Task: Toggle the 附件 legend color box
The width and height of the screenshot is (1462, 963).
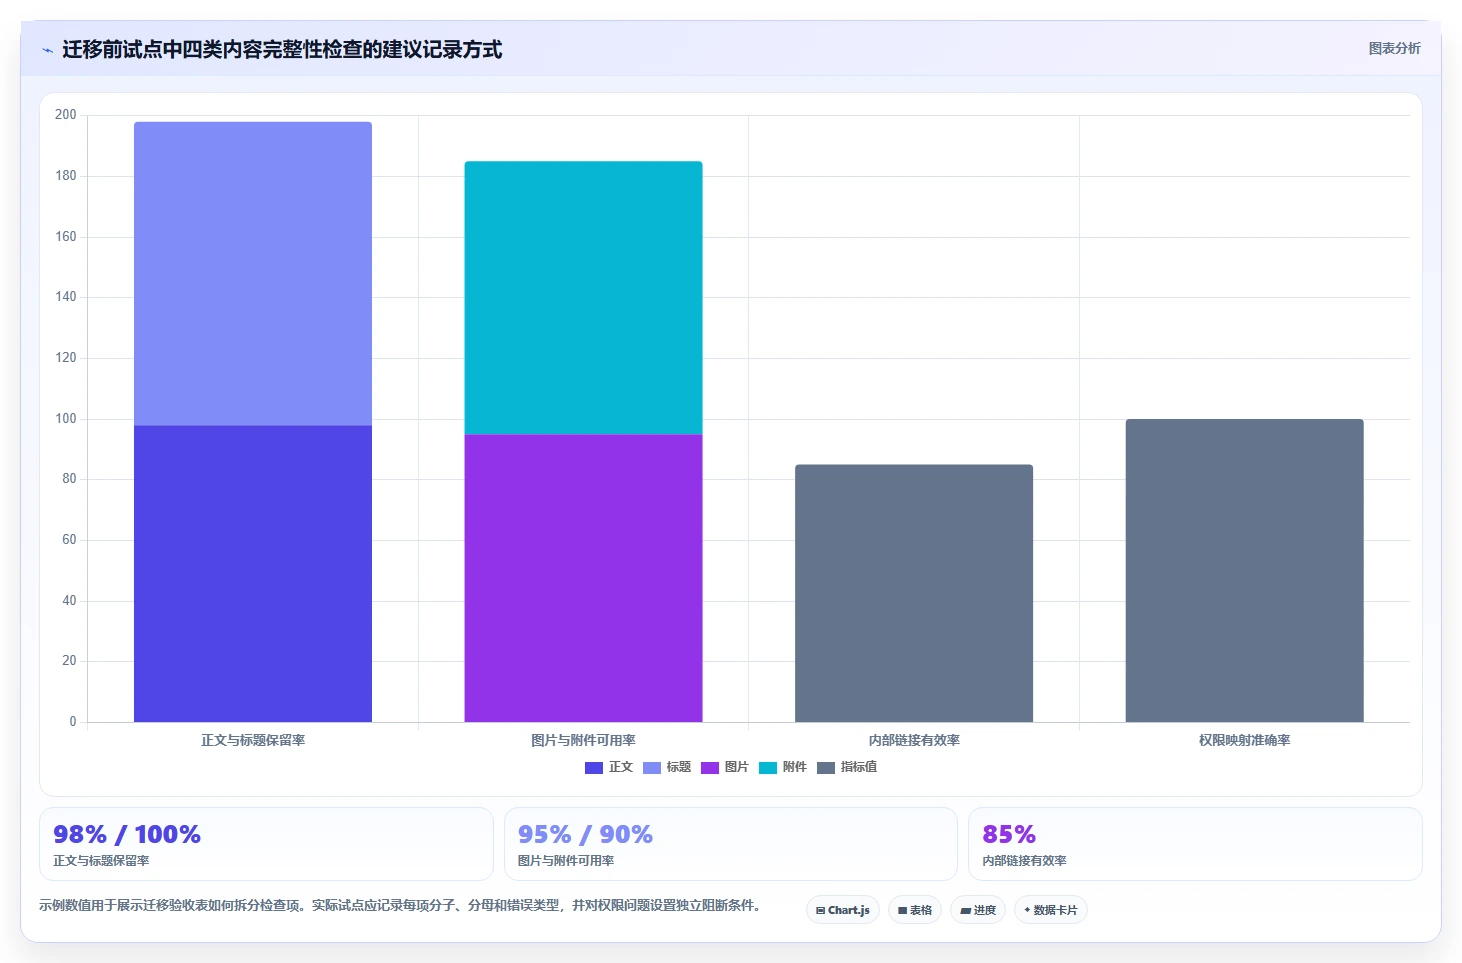Action: coord(768,768)
